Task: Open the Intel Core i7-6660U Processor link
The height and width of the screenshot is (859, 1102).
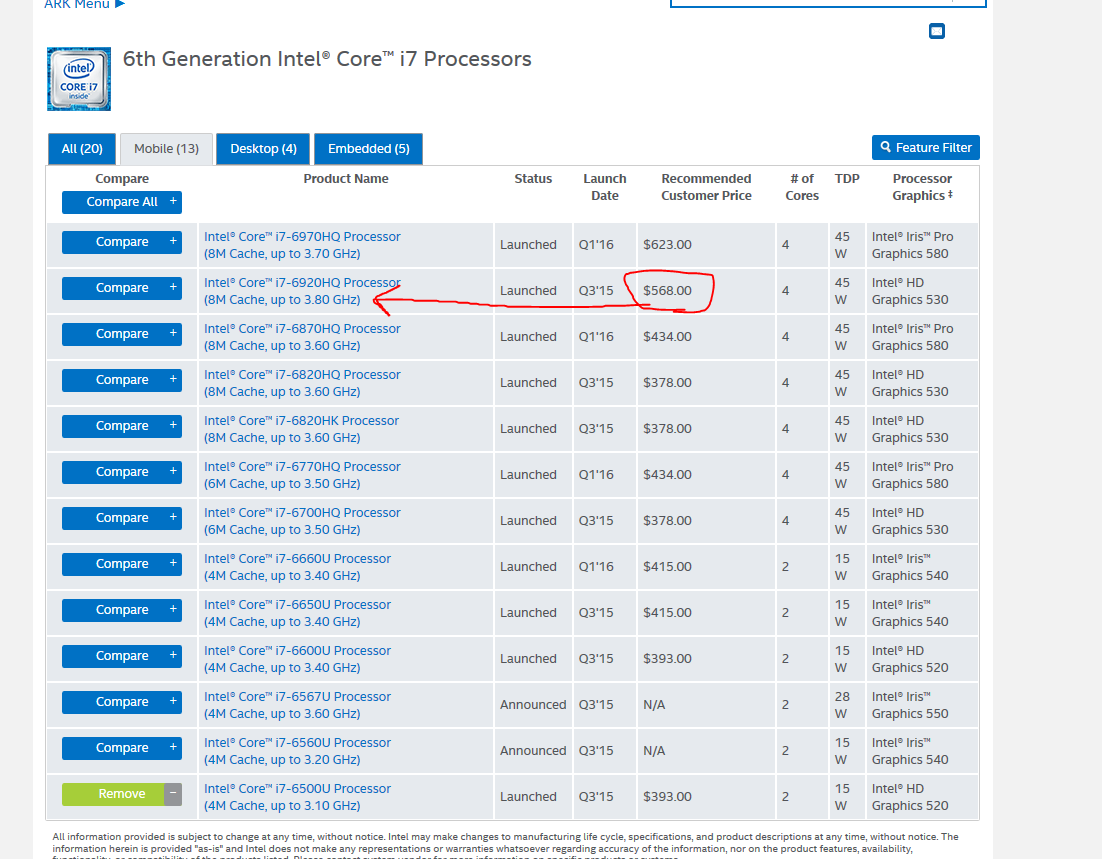Action: pos(297,567)
